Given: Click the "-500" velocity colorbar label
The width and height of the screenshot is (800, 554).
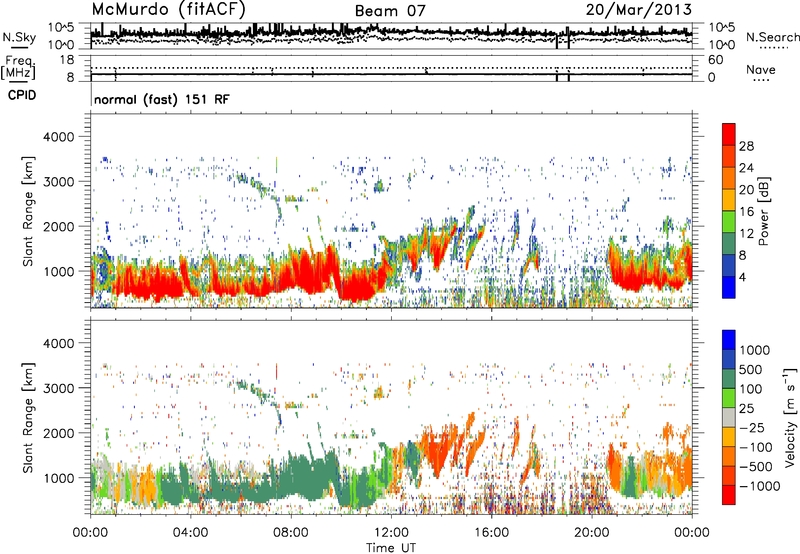Looking at the screenshot, I should tap(756, 467).
